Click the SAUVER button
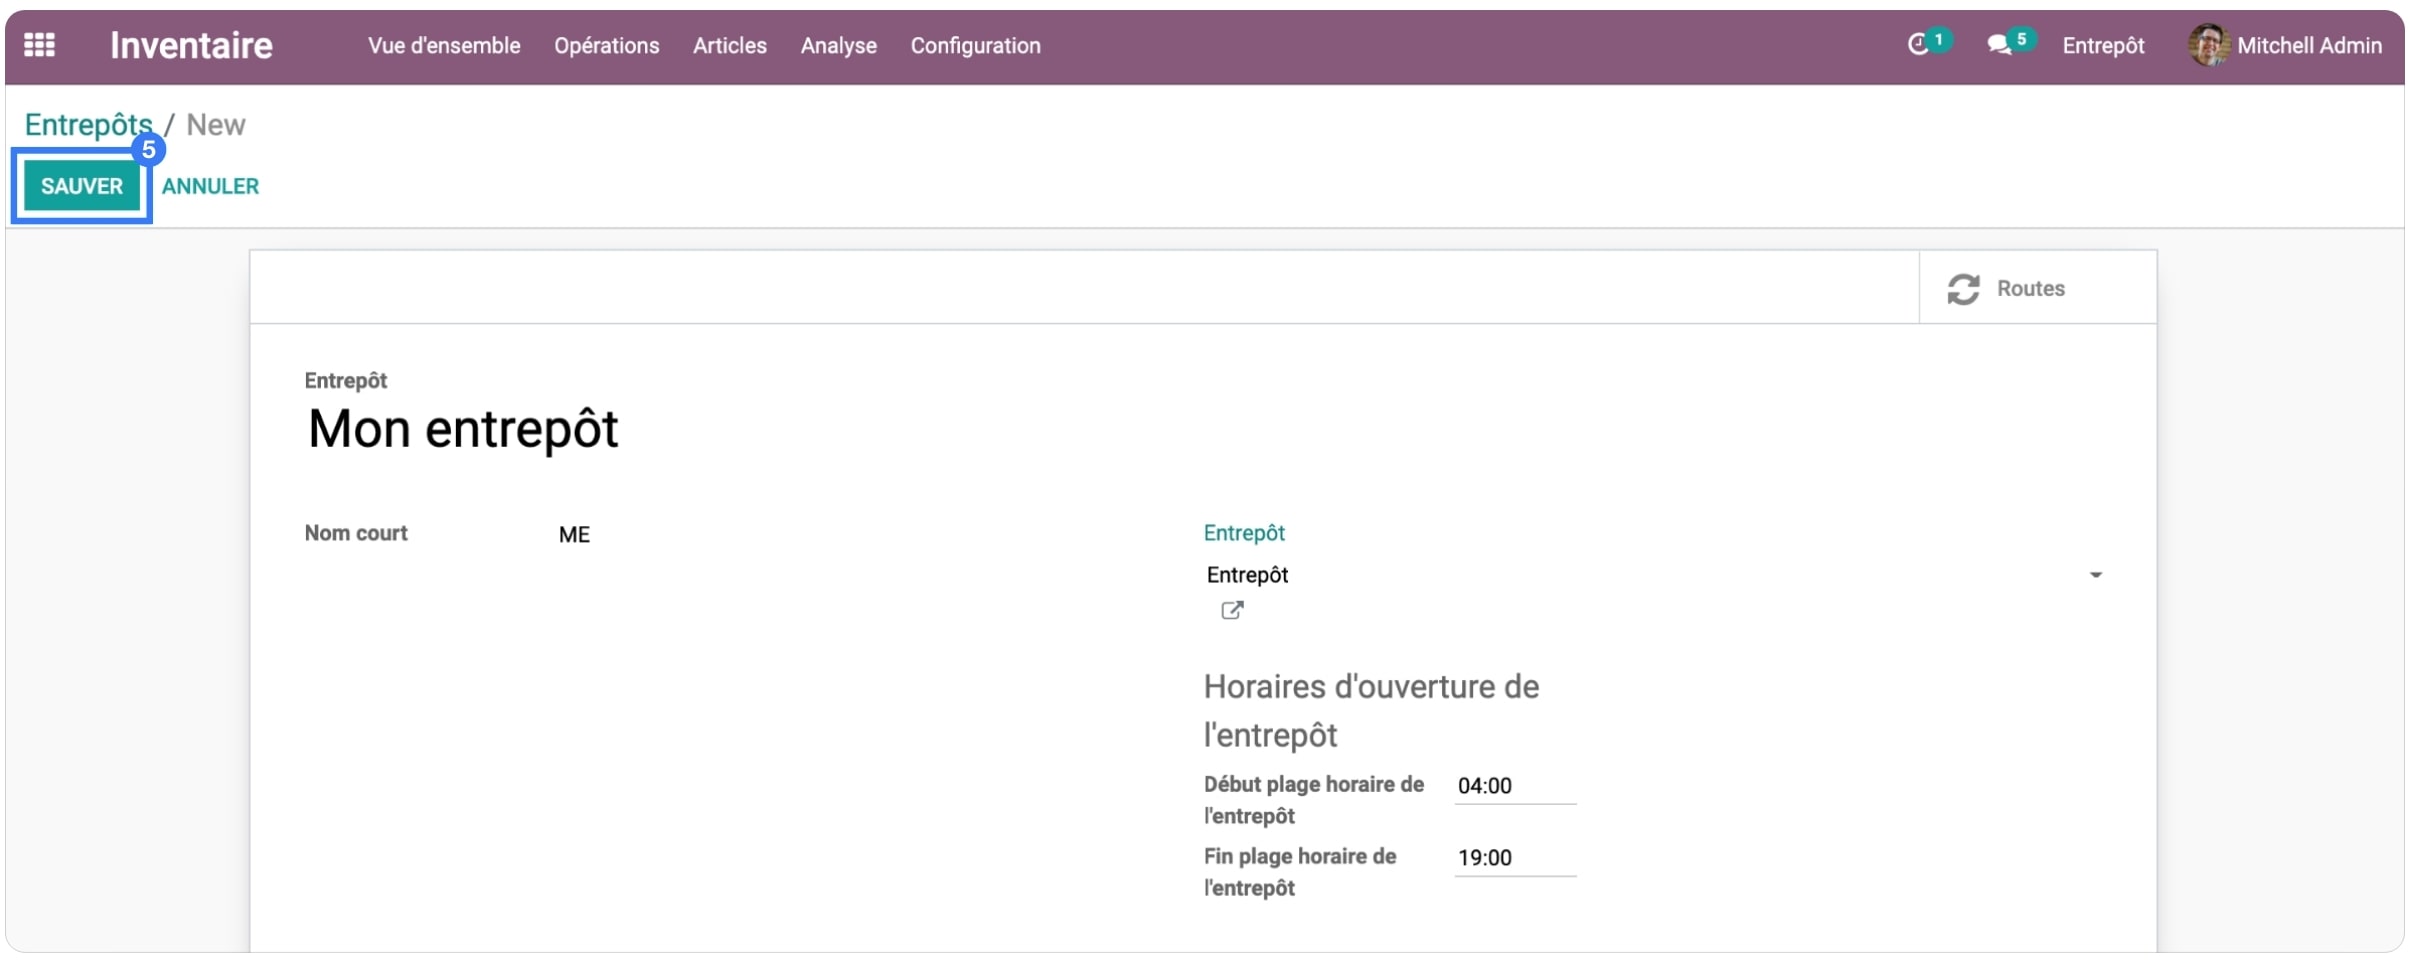 pos(82,186)
